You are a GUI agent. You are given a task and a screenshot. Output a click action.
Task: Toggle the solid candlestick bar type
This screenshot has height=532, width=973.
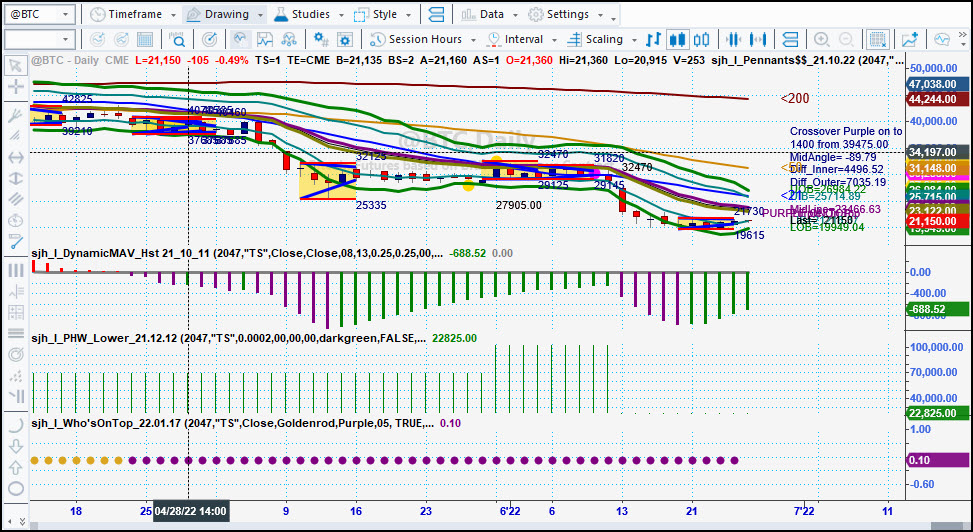[678, 40]
